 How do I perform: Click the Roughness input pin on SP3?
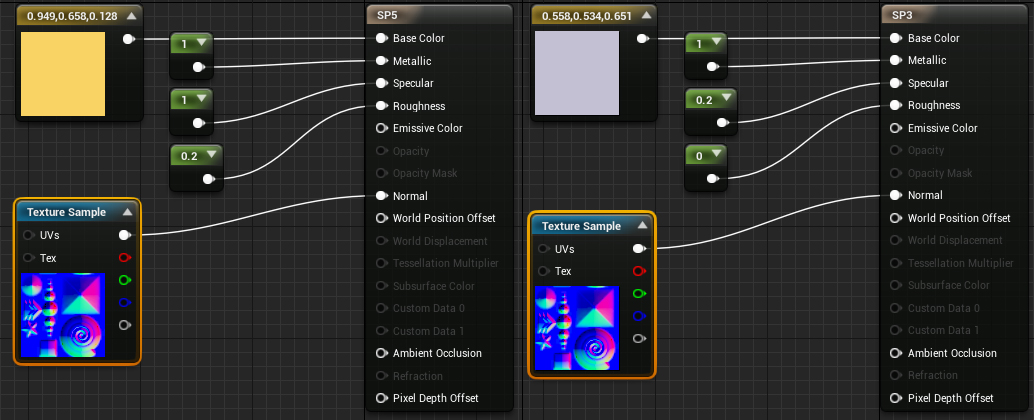896,105
